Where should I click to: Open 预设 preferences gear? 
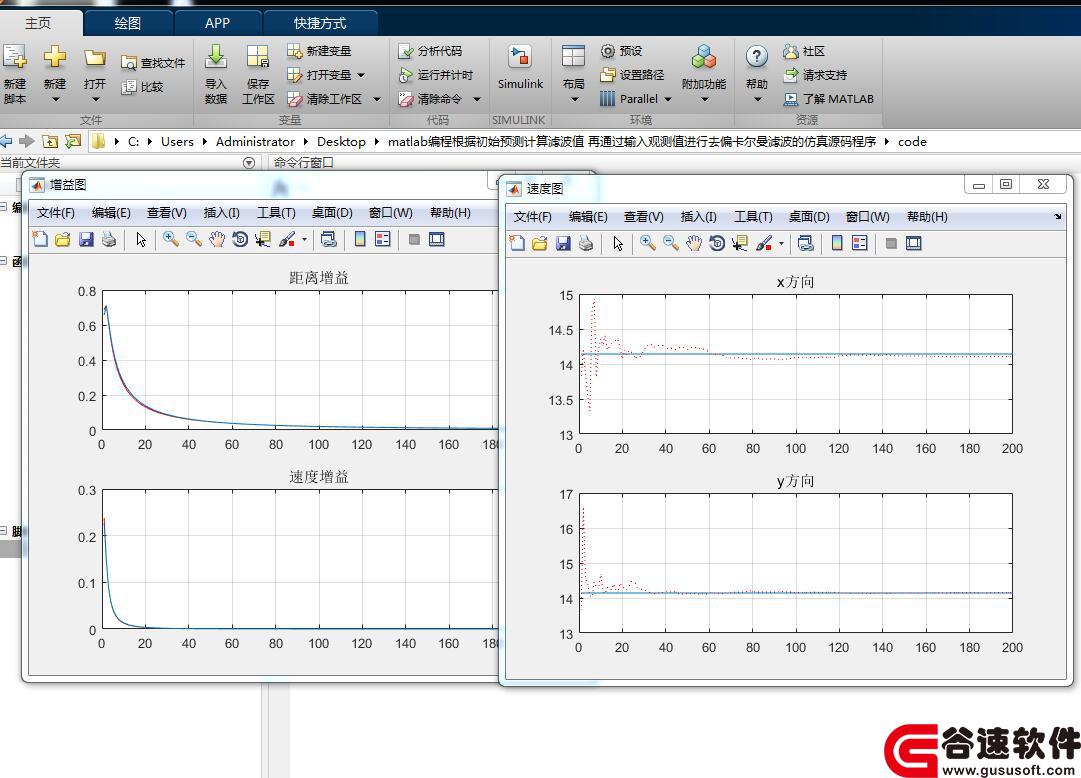click(x=621, y=51)
